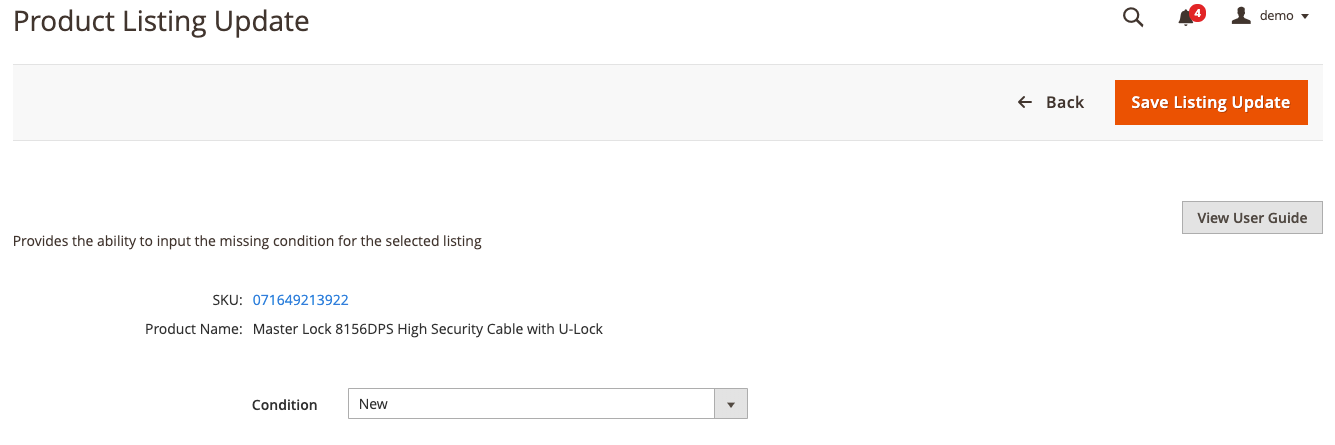This screenshot has height=445, width=1335.
Task: Click the Condition field label
Action: (285, 405)
